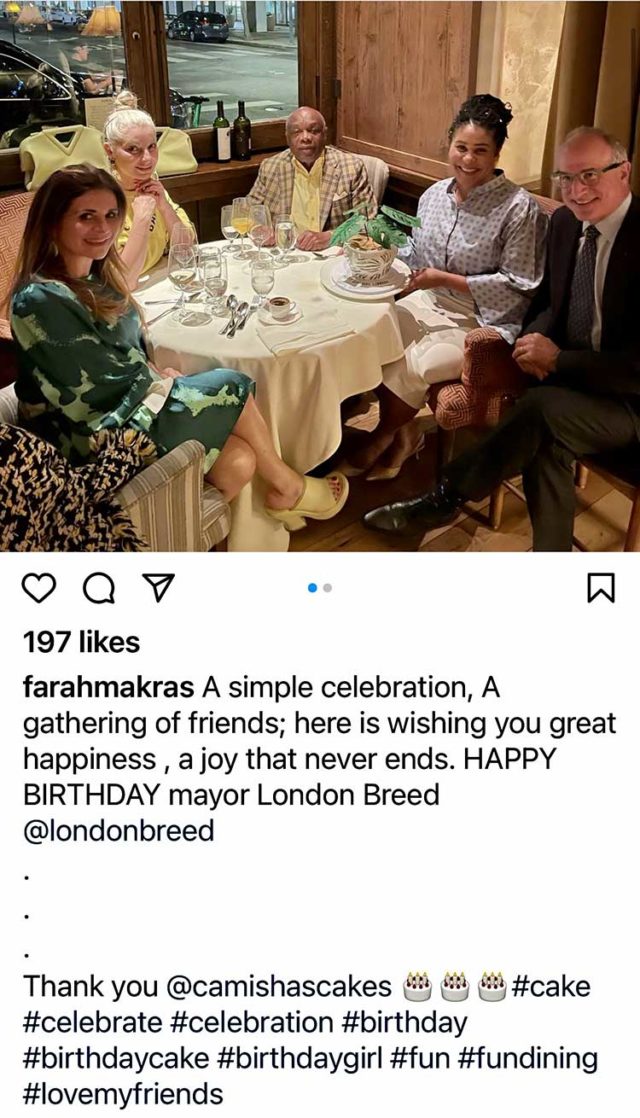Tap the first carousel indicator dot
This screenshot has width=640, height=1118.
(x=311, y=588)
